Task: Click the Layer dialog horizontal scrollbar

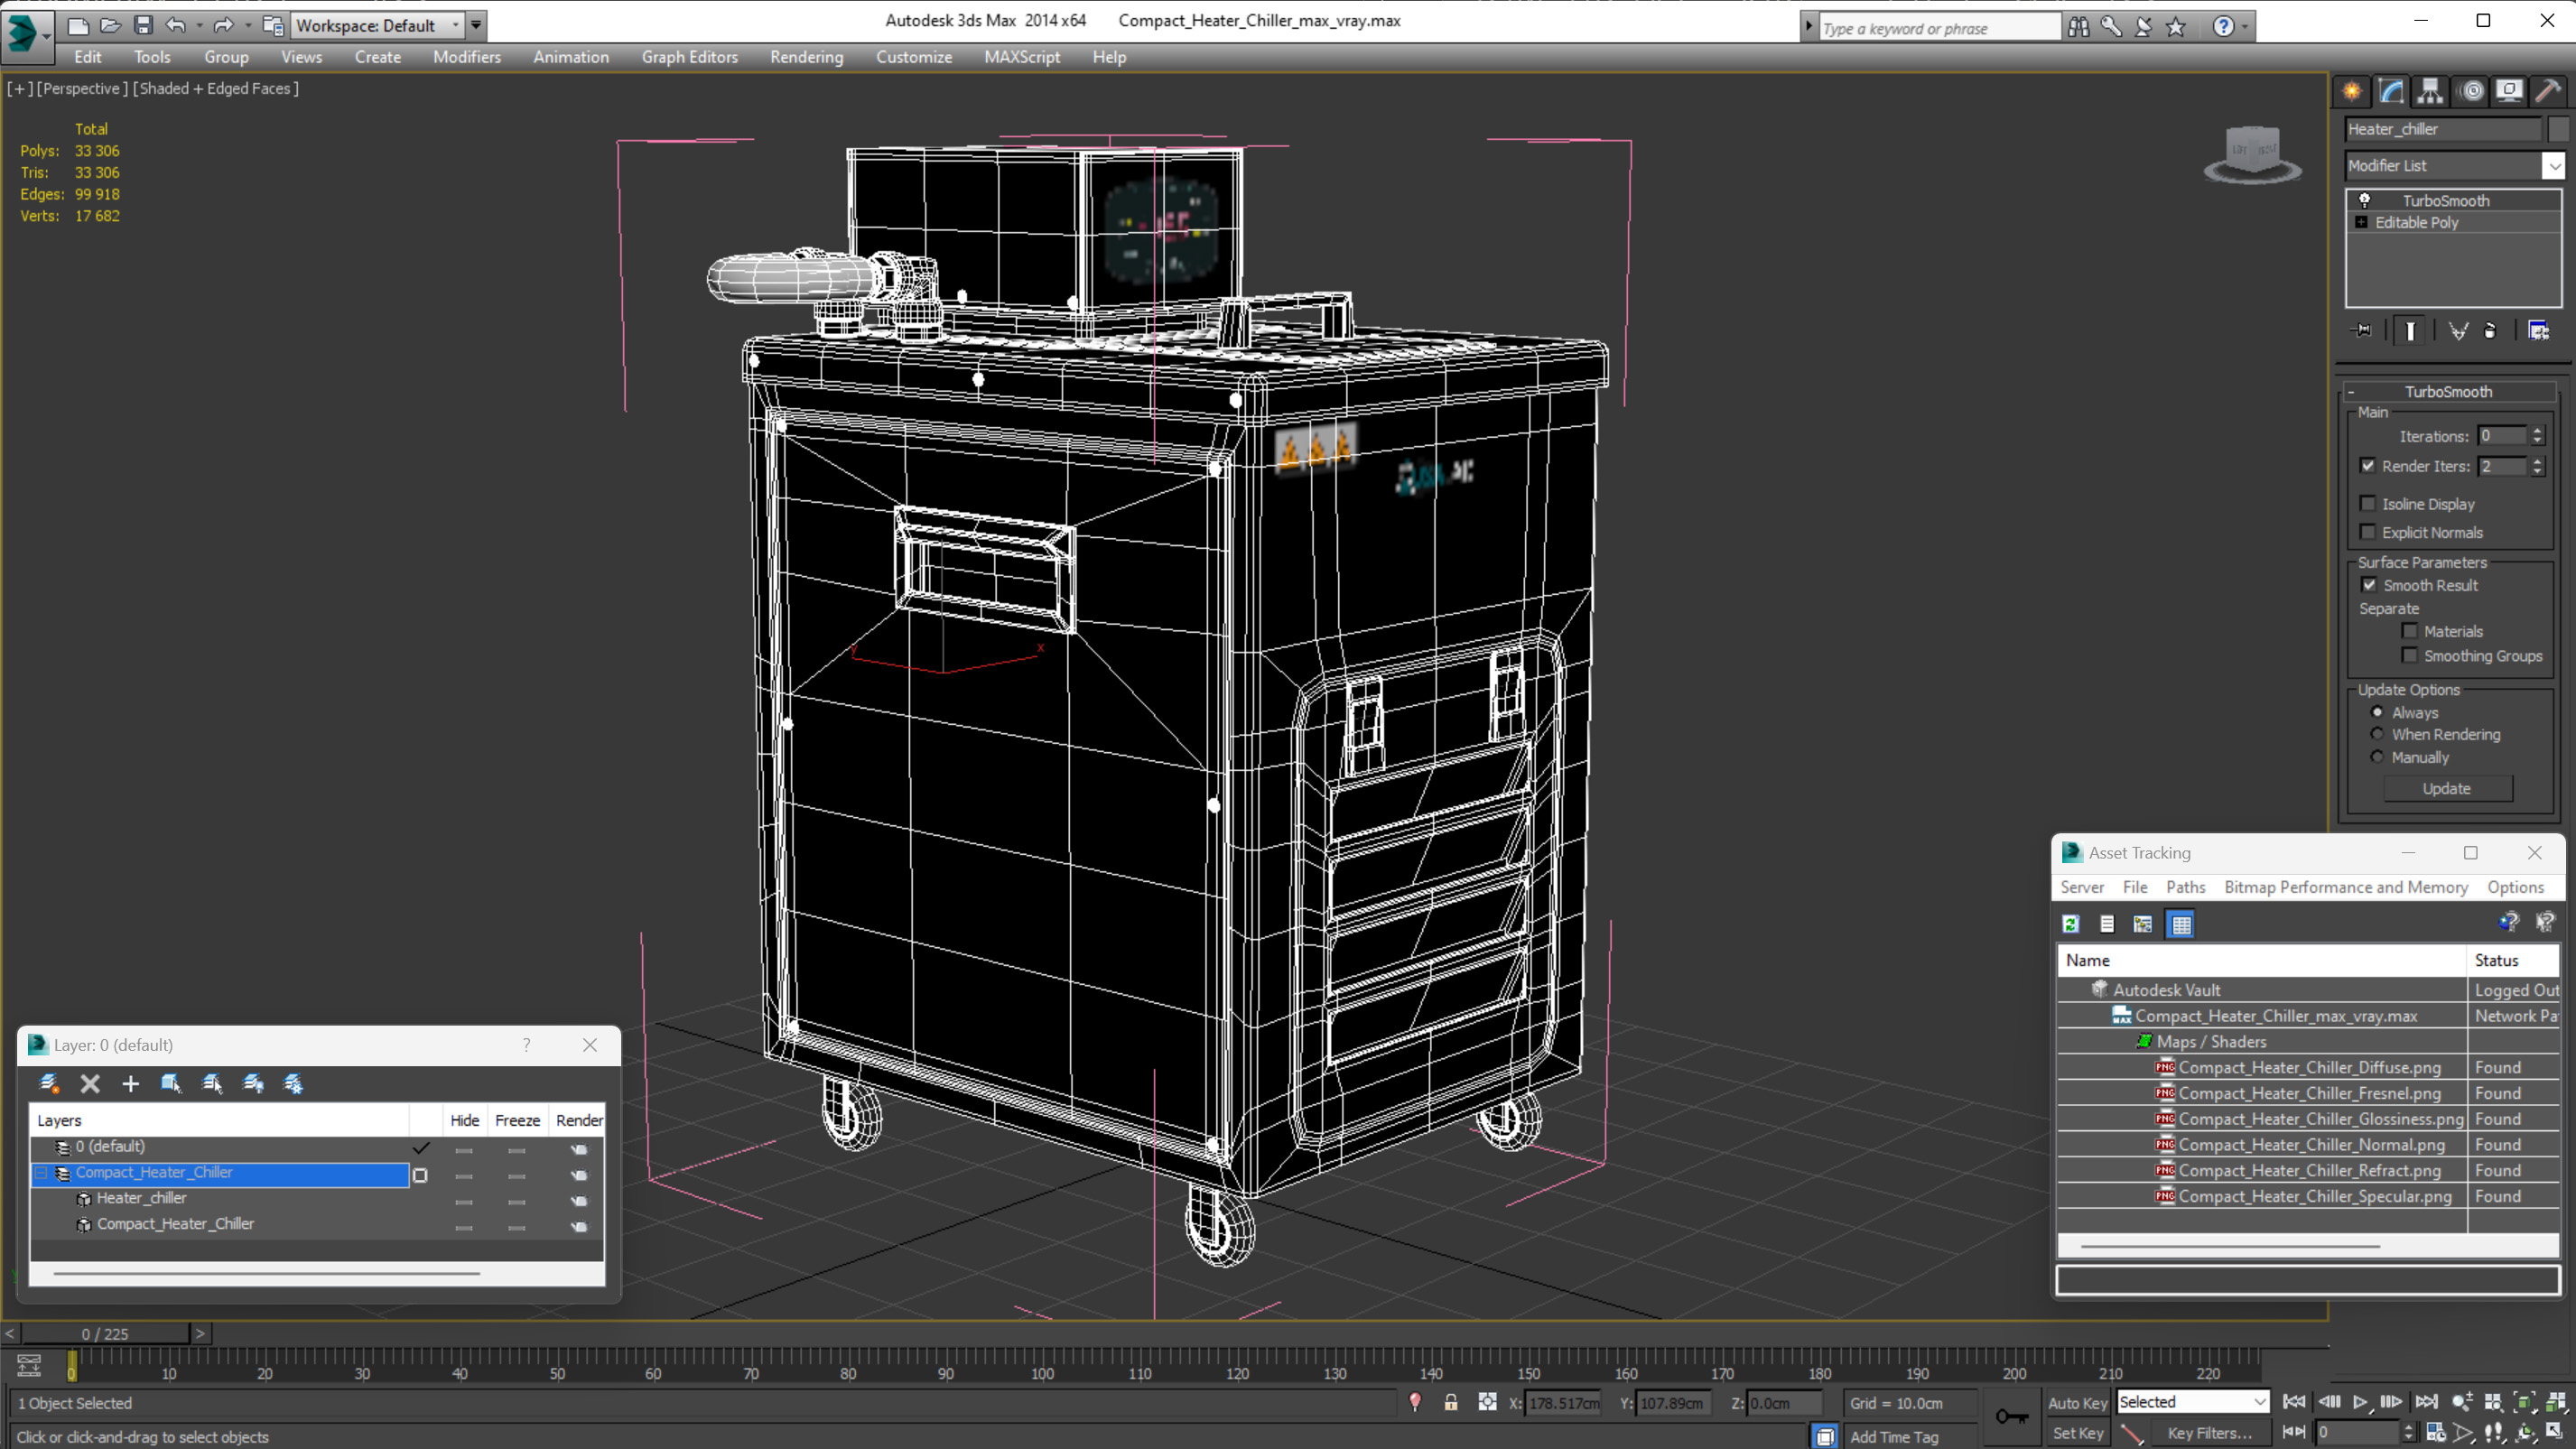Action: [267, 1273]
